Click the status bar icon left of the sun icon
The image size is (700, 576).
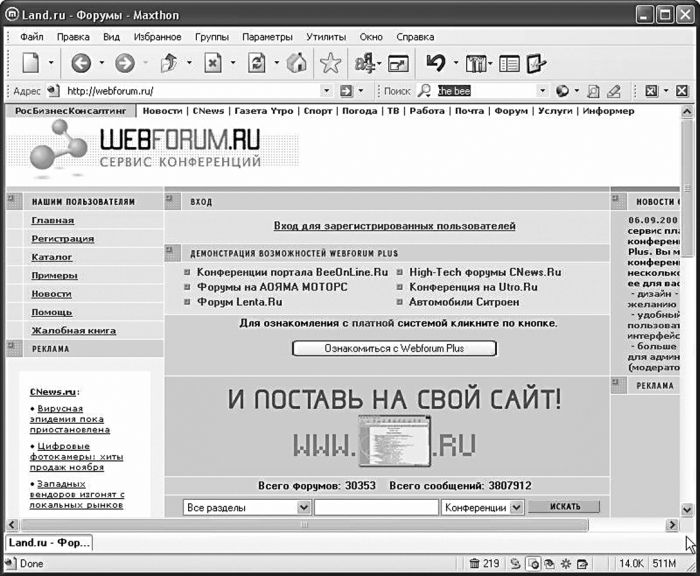point(549,564)
